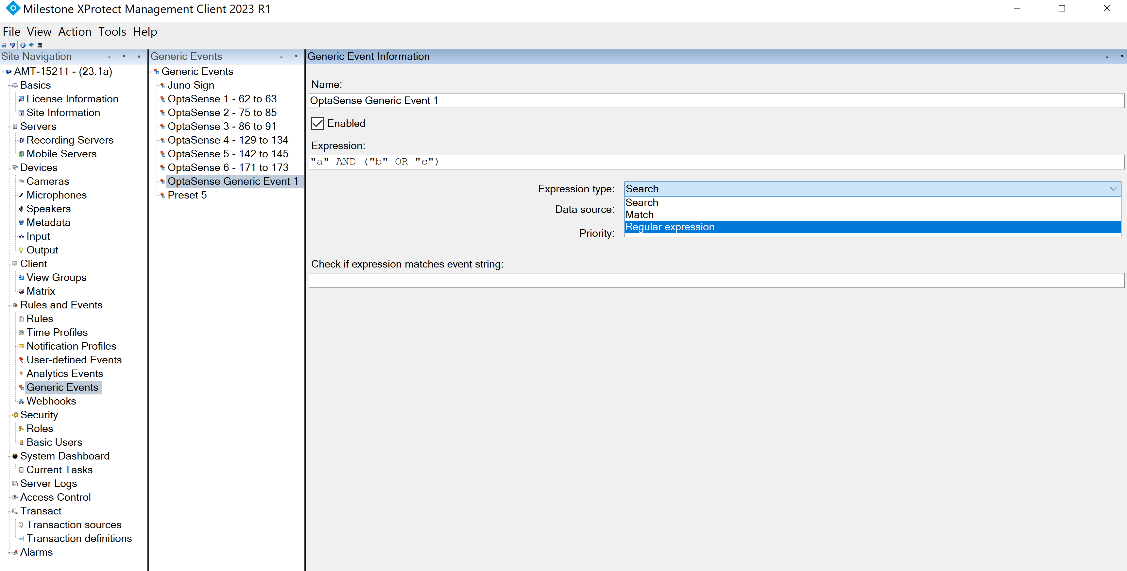Select OptaSense 6 - 171 to 173

coord(228,168)
